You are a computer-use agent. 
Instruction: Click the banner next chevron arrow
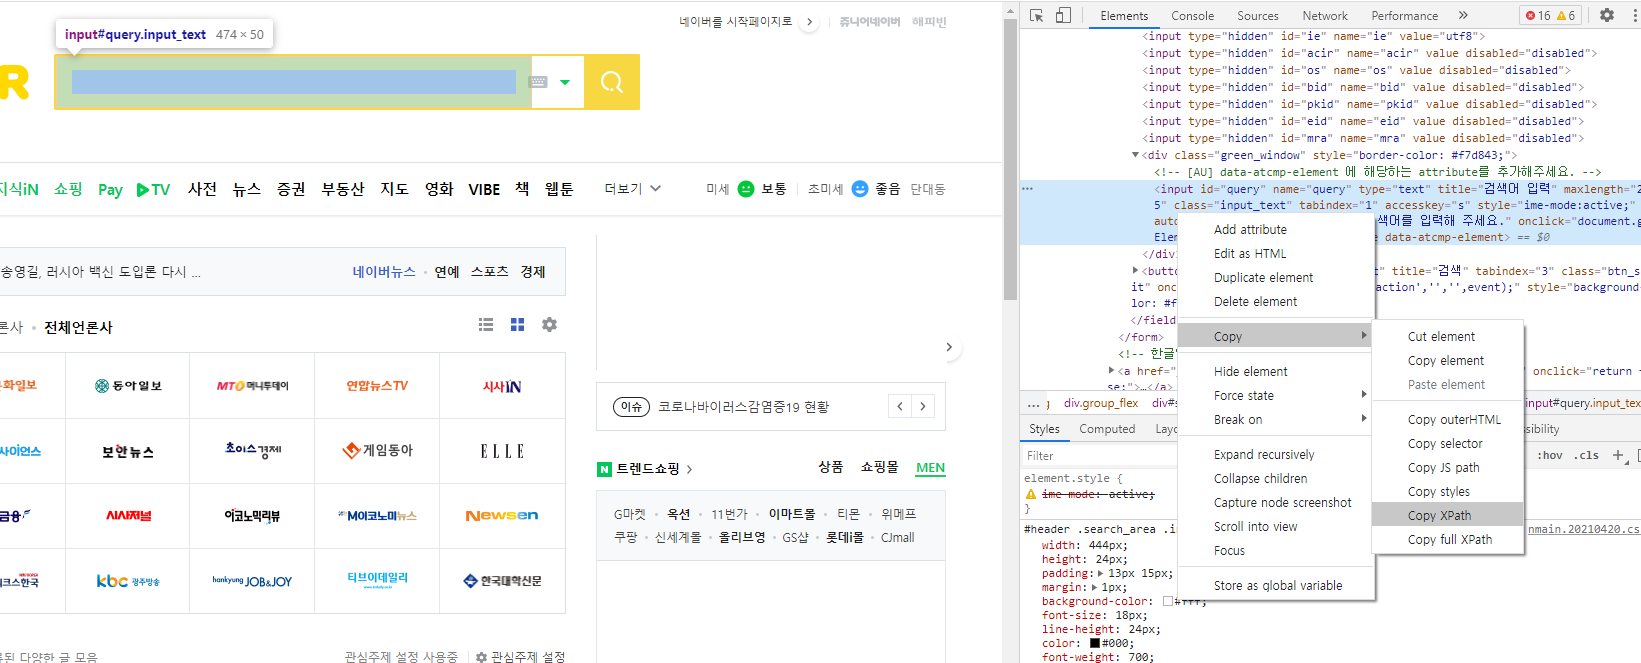pos(949,347)
